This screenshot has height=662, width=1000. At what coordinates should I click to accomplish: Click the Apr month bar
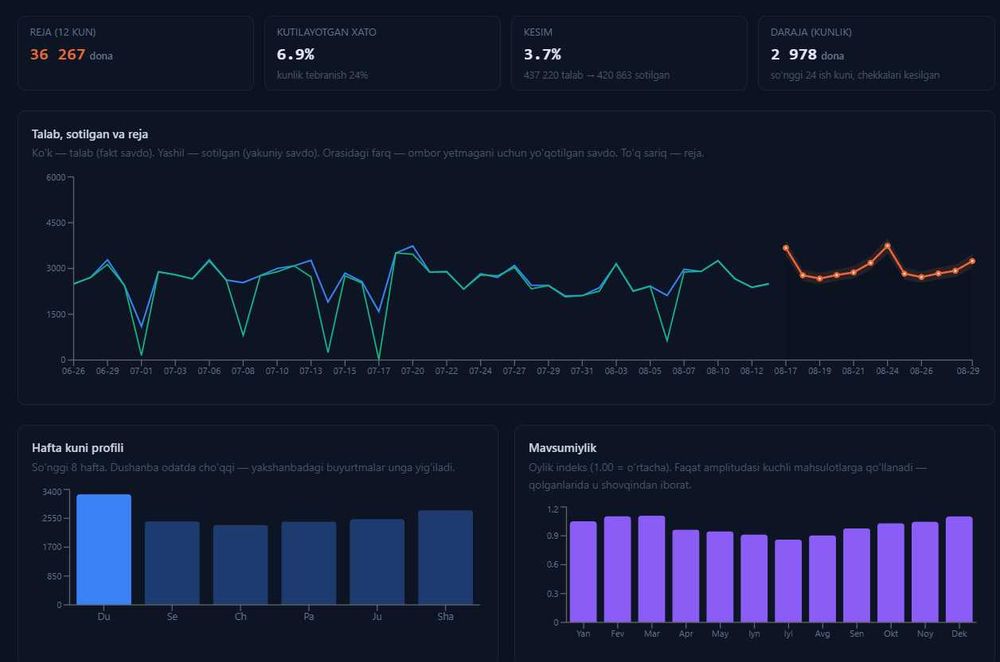tap(686, 576)
